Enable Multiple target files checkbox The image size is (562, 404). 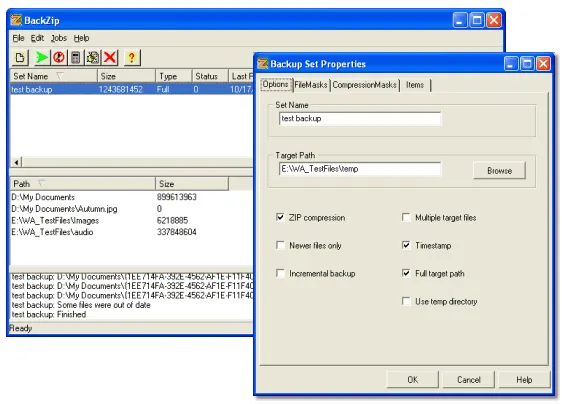click(406, 217)
